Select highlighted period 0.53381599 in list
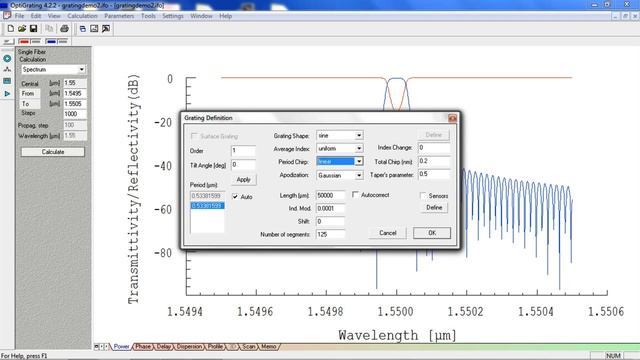640x360 pixels. coord(207,206)
